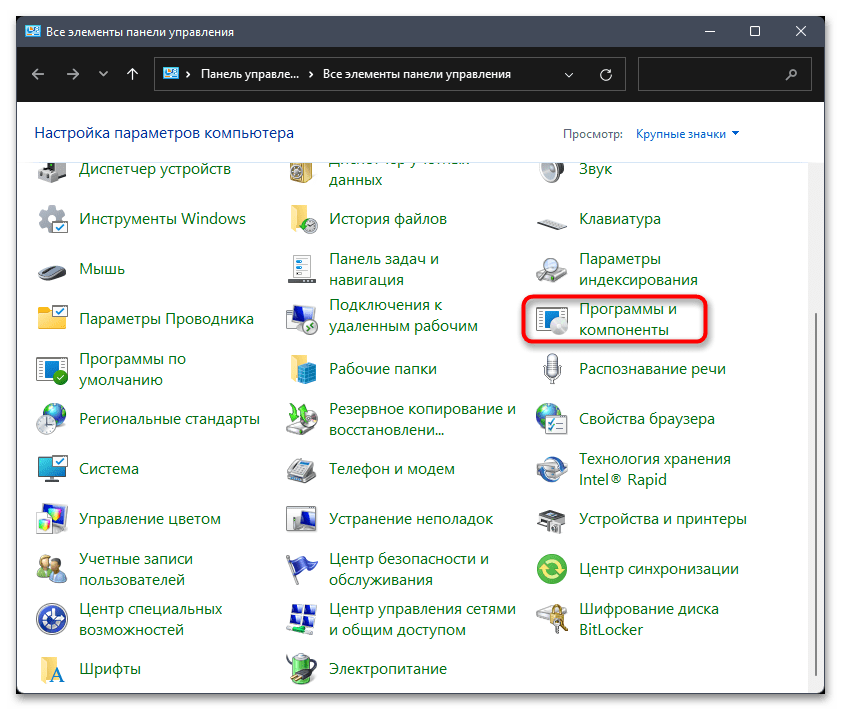This screenshot has height=710, width=841.
Task: Open the Центр синхронизации link
Action: [x=659, y=569]
